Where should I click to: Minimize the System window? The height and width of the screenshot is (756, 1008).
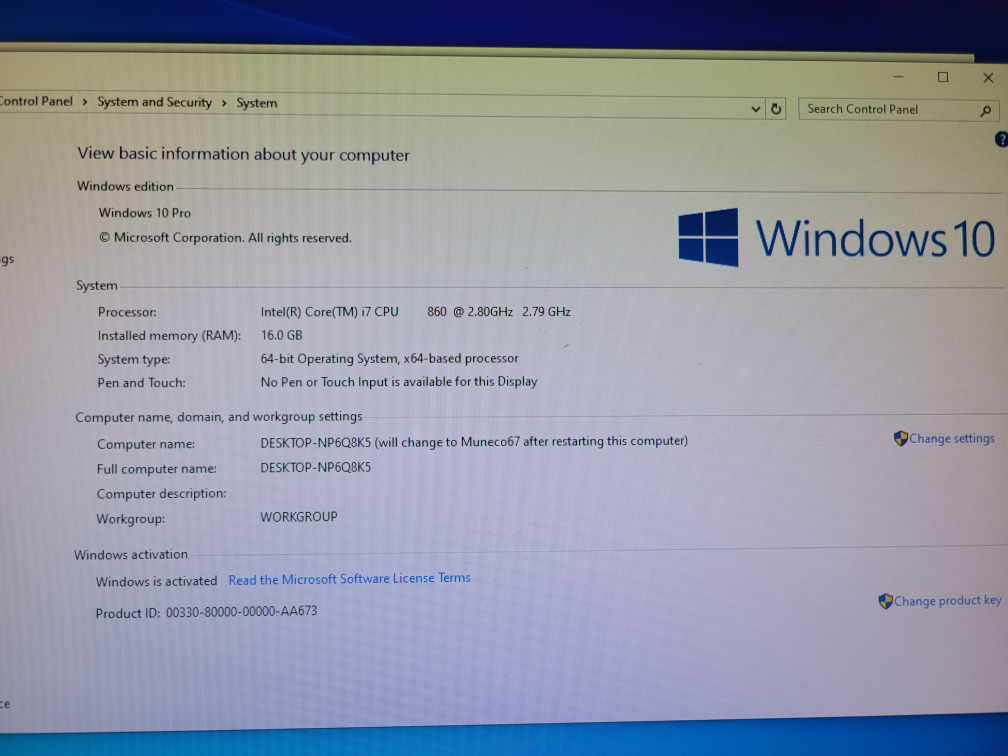(899, 77)
